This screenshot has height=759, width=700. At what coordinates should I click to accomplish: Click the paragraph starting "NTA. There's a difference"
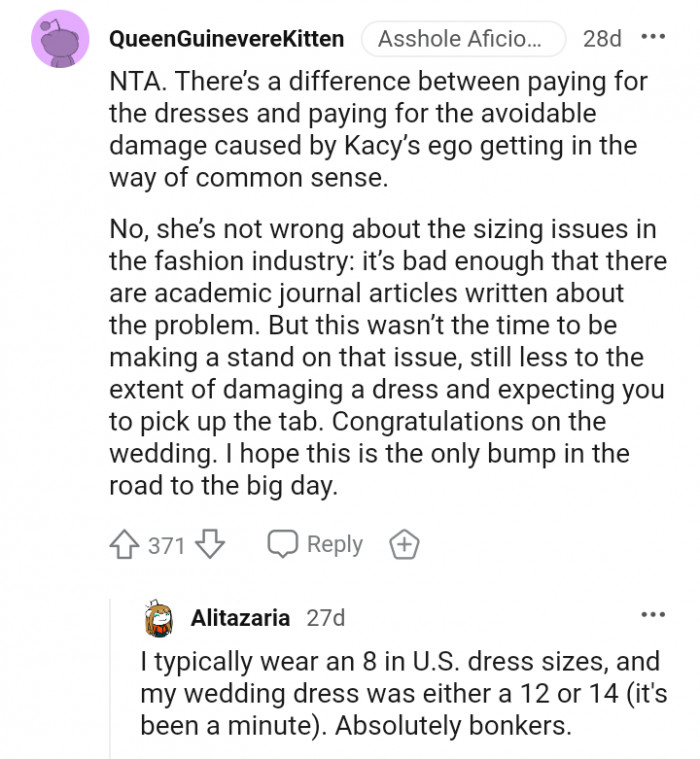pos(370,129)
